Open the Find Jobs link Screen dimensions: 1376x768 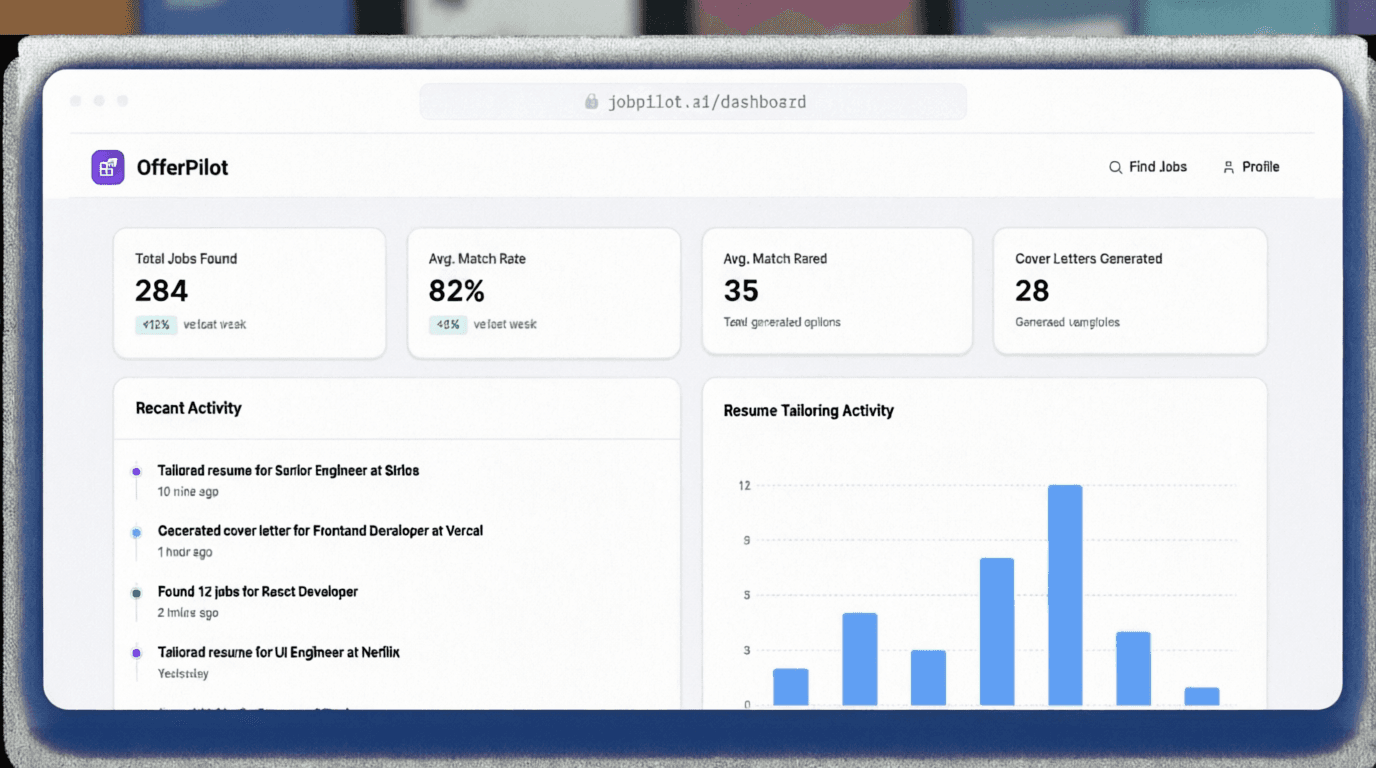[1148, 167]
